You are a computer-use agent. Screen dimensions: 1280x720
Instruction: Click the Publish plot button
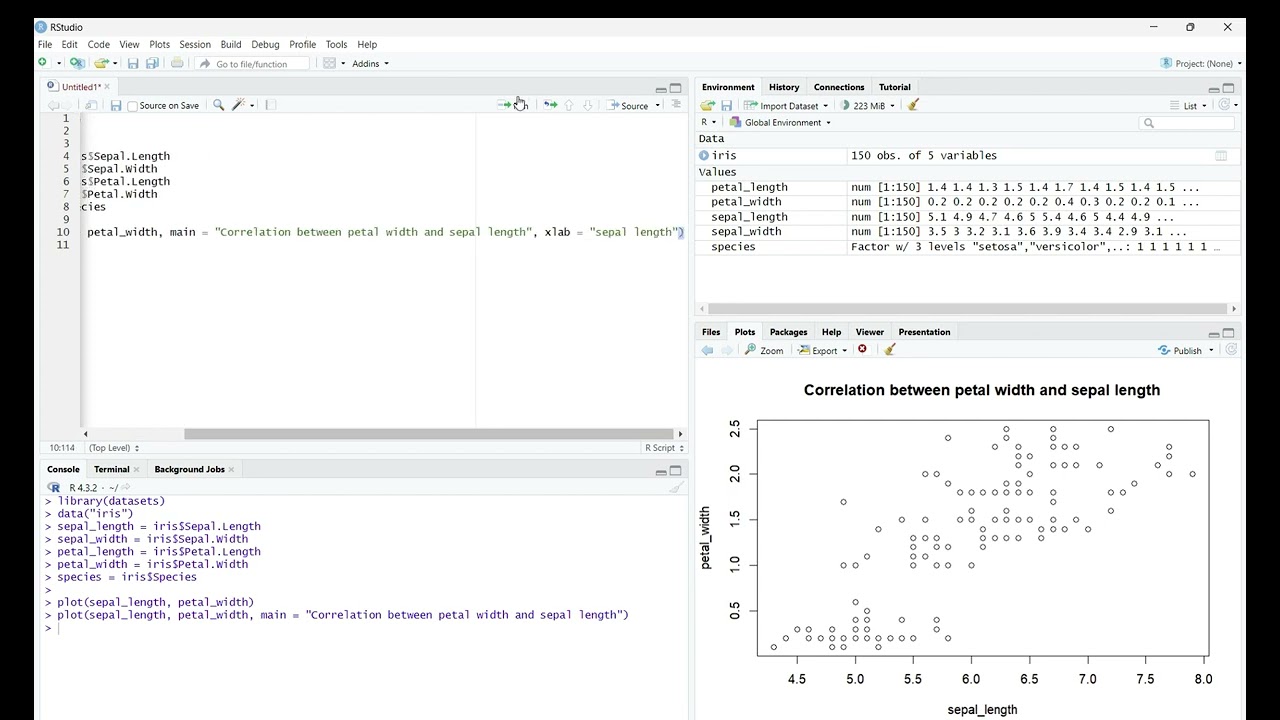coord(1180,350)
